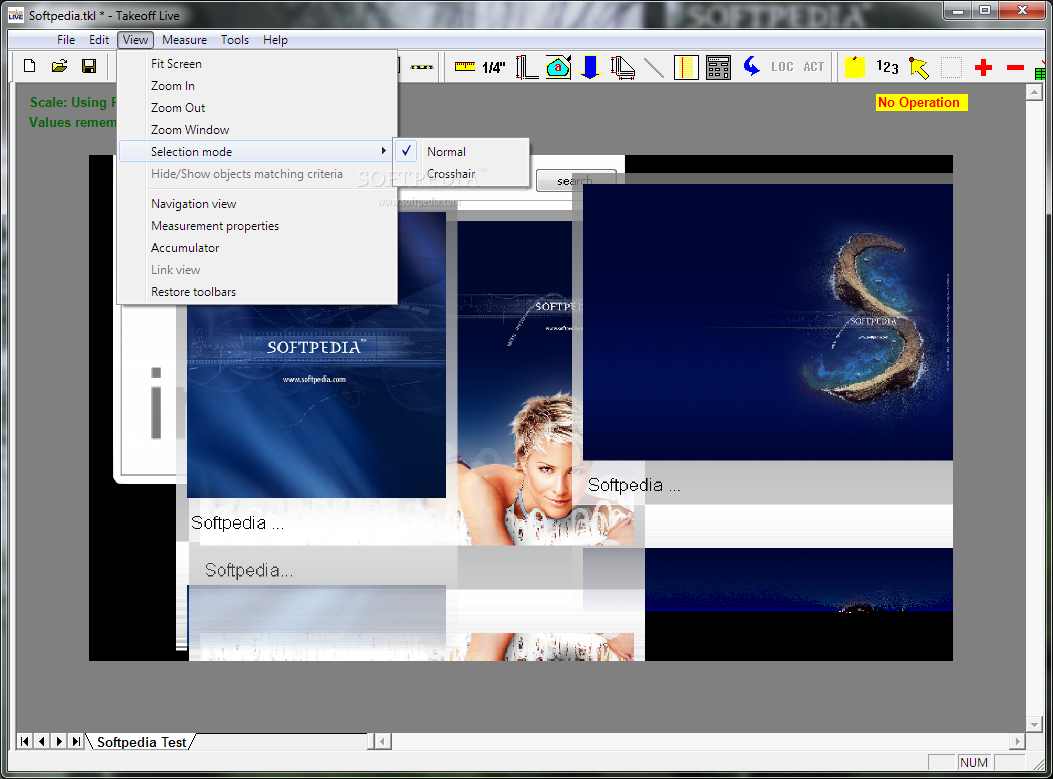
Task: Select the area measurement tool with 'a'
Action: pyautogui.click(x=558, y=67)
